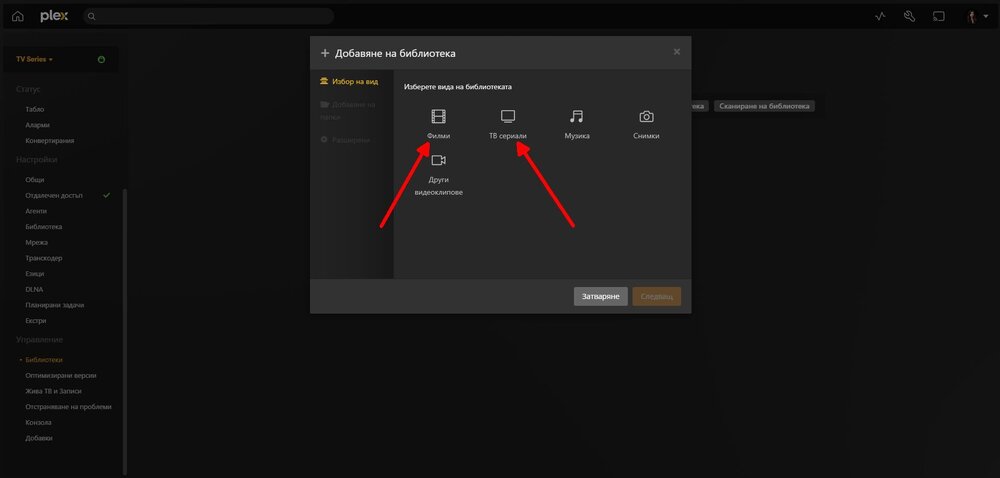
Task: Focus the search field in top bar
Action: coord(209,17)
